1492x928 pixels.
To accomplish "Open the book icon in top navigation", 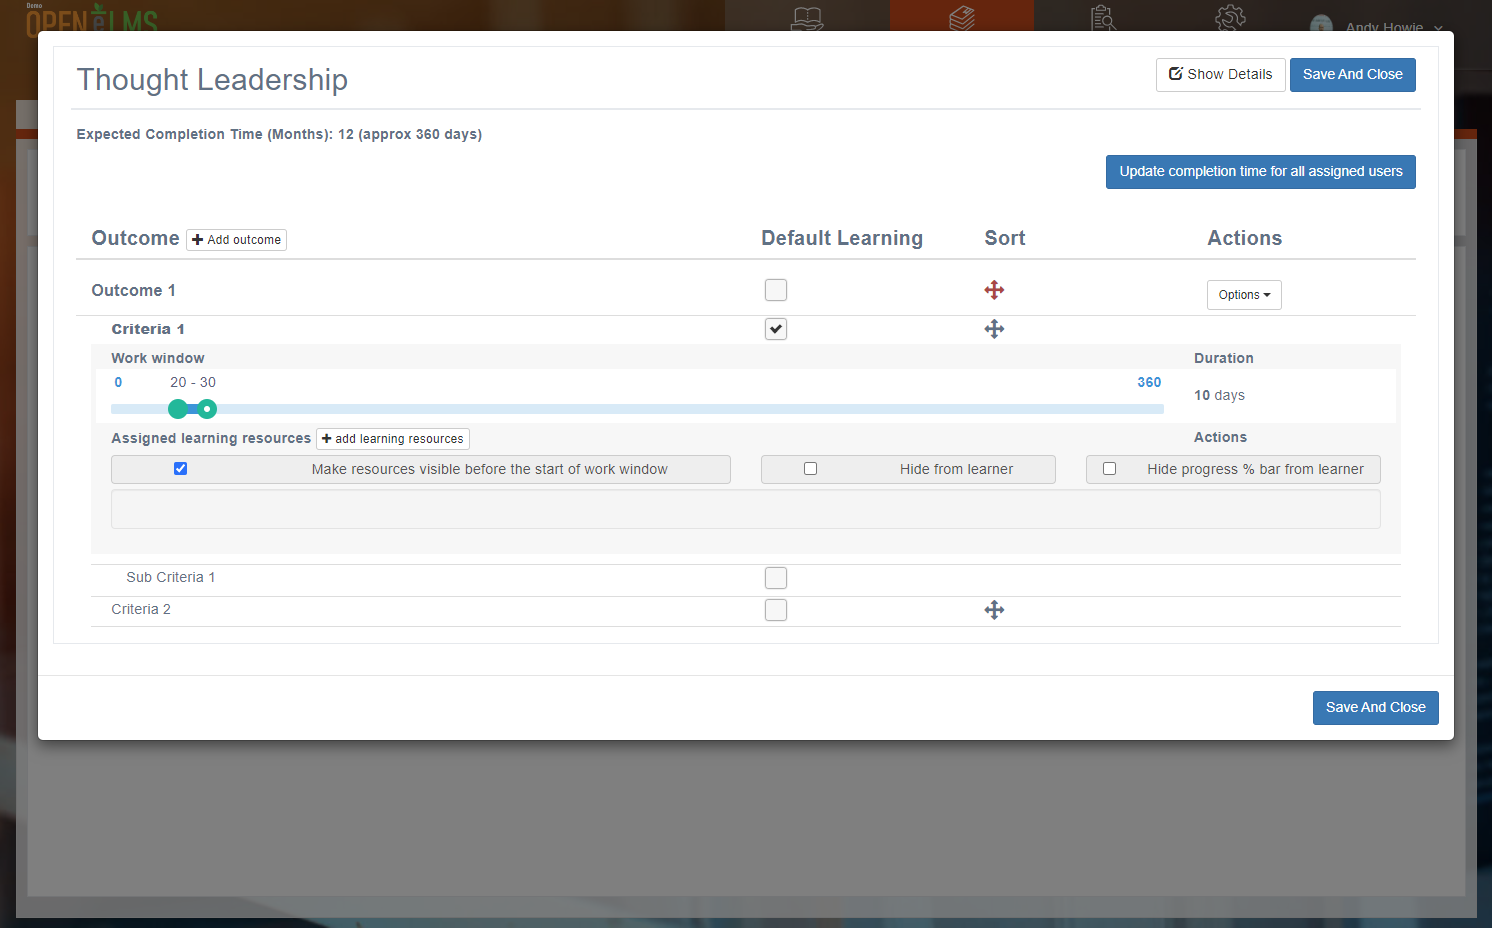I will point(807,18).
